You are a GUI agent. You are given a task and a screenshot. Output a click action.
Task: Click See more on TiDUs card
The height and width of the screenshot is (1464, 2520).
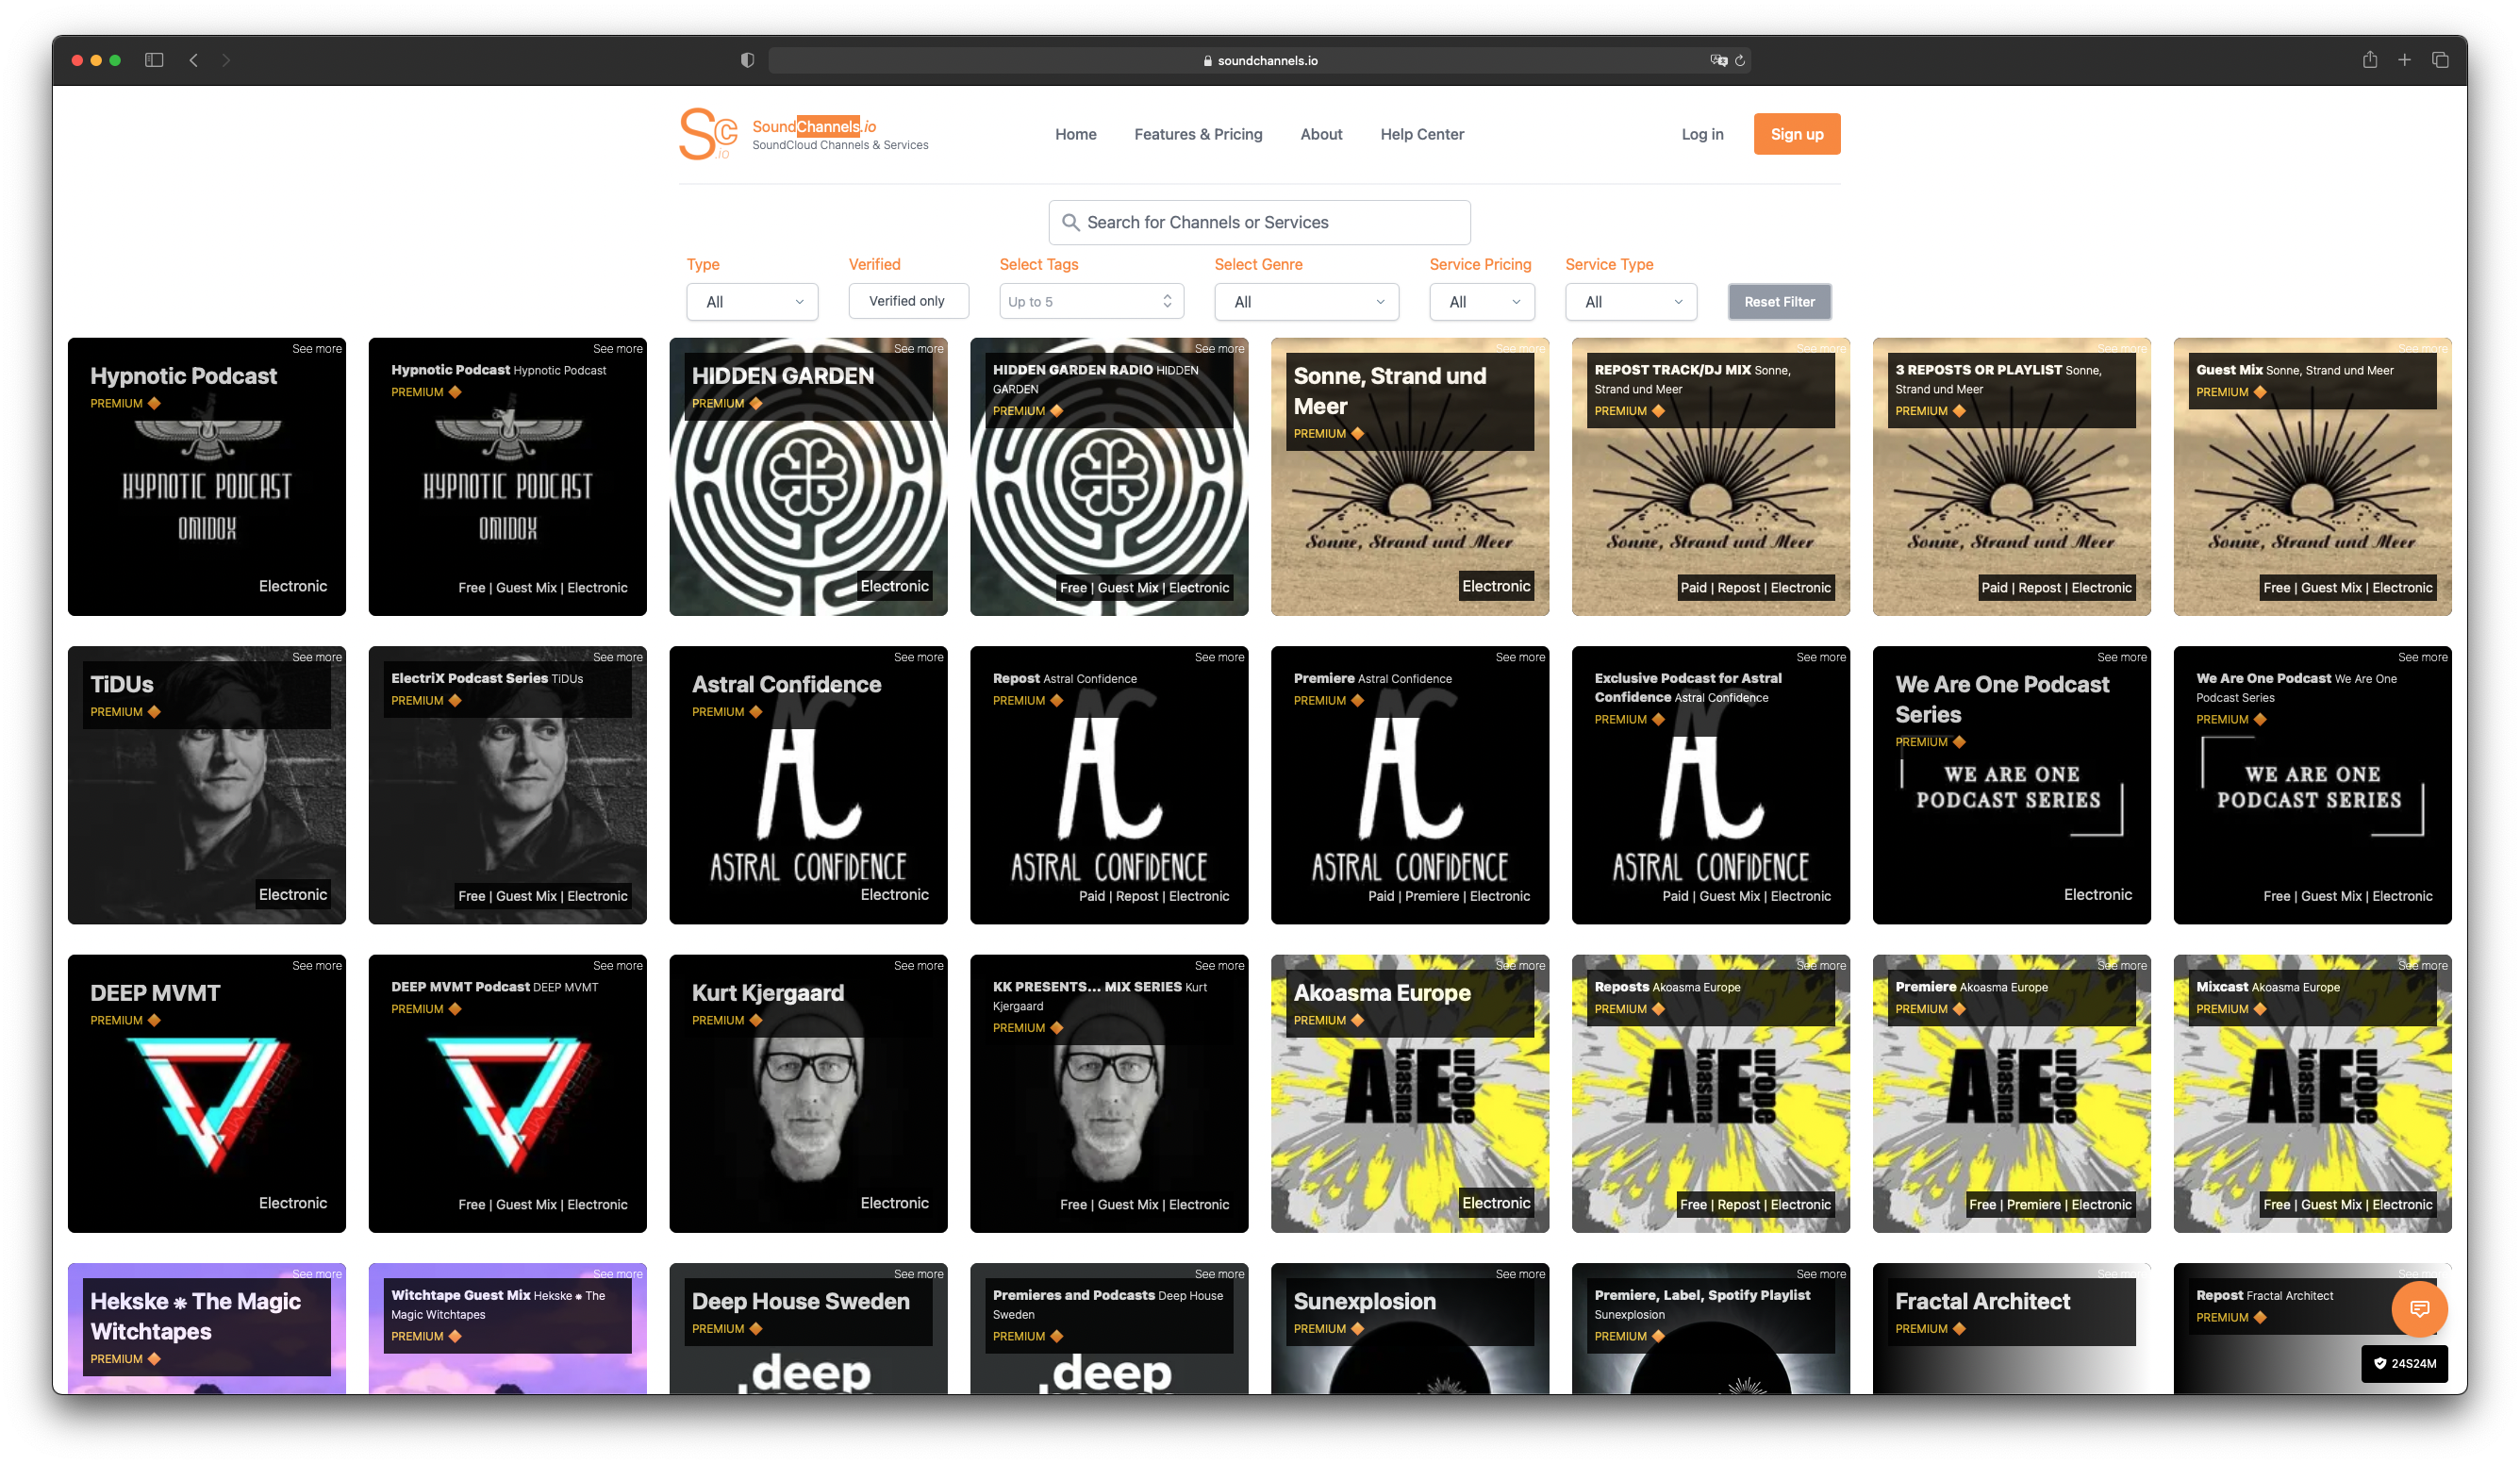pos(317,657)
